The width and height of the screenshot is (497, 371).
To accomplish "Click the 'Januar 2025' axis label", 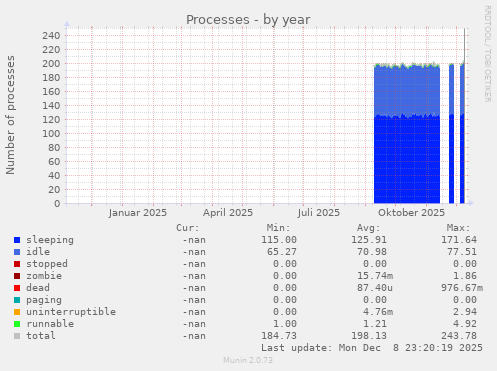I will (138, 213).
